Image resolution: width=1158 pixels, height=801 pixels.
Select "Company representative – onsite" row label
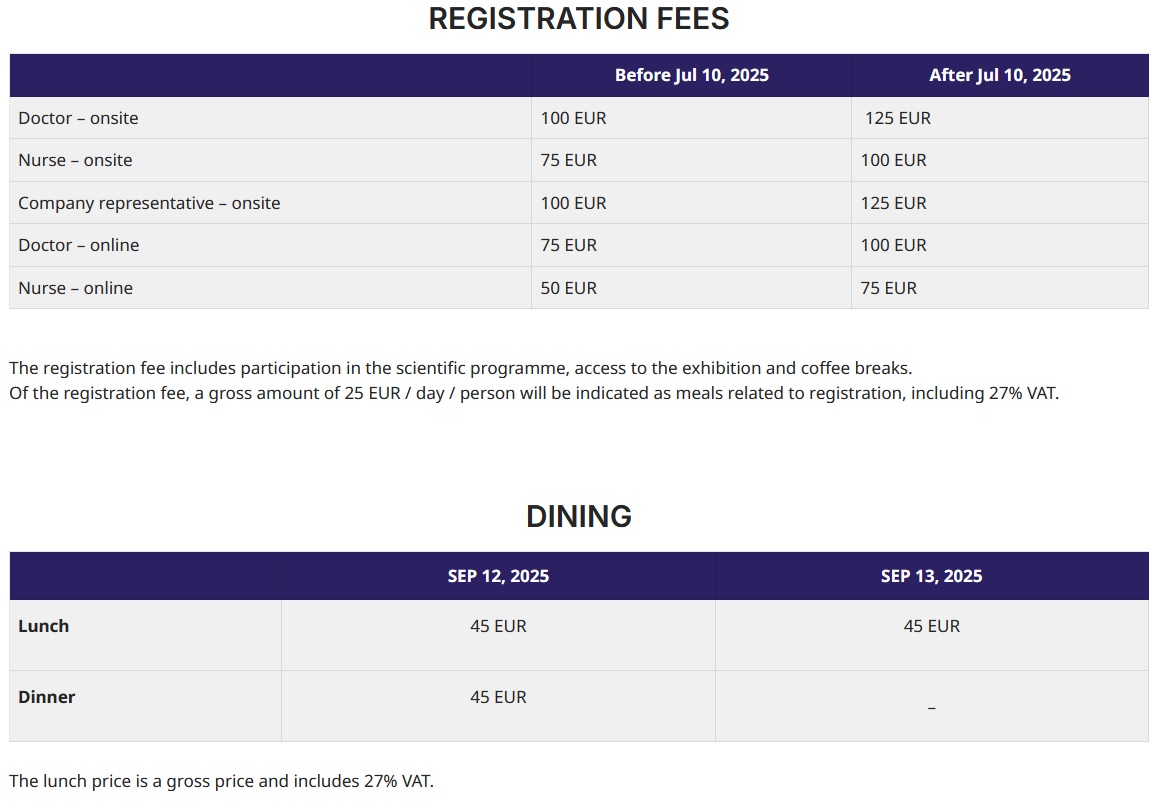click(149, 203)
